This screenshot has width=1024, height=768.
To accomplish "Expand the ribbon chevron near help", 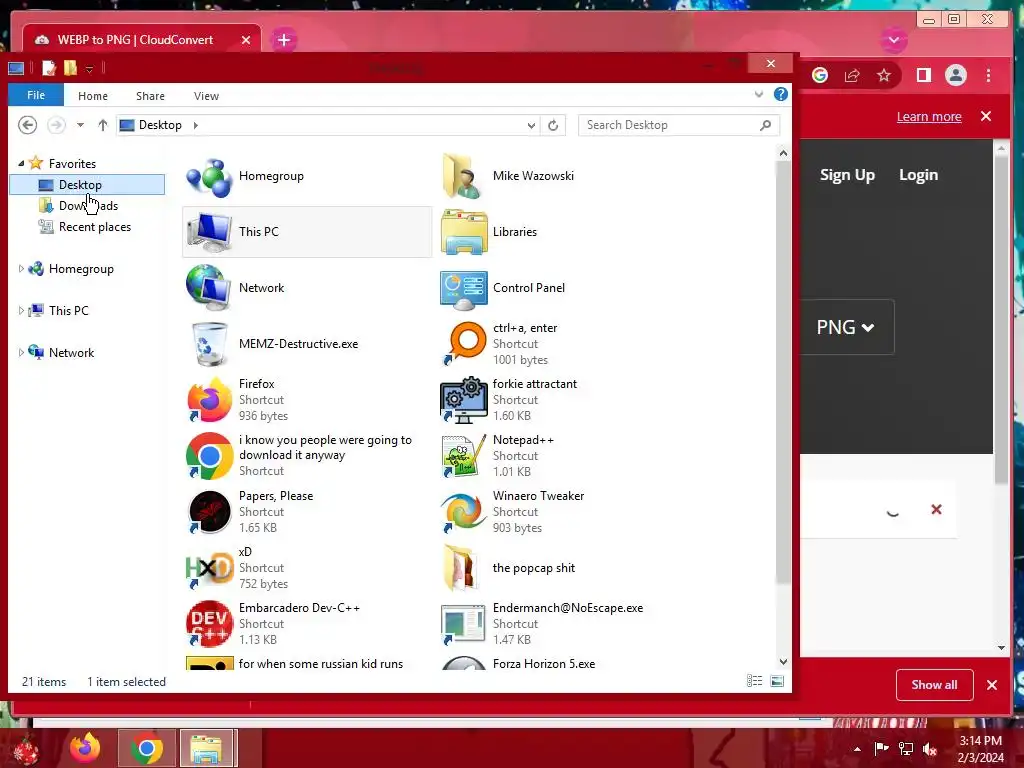I will [758, 95].
